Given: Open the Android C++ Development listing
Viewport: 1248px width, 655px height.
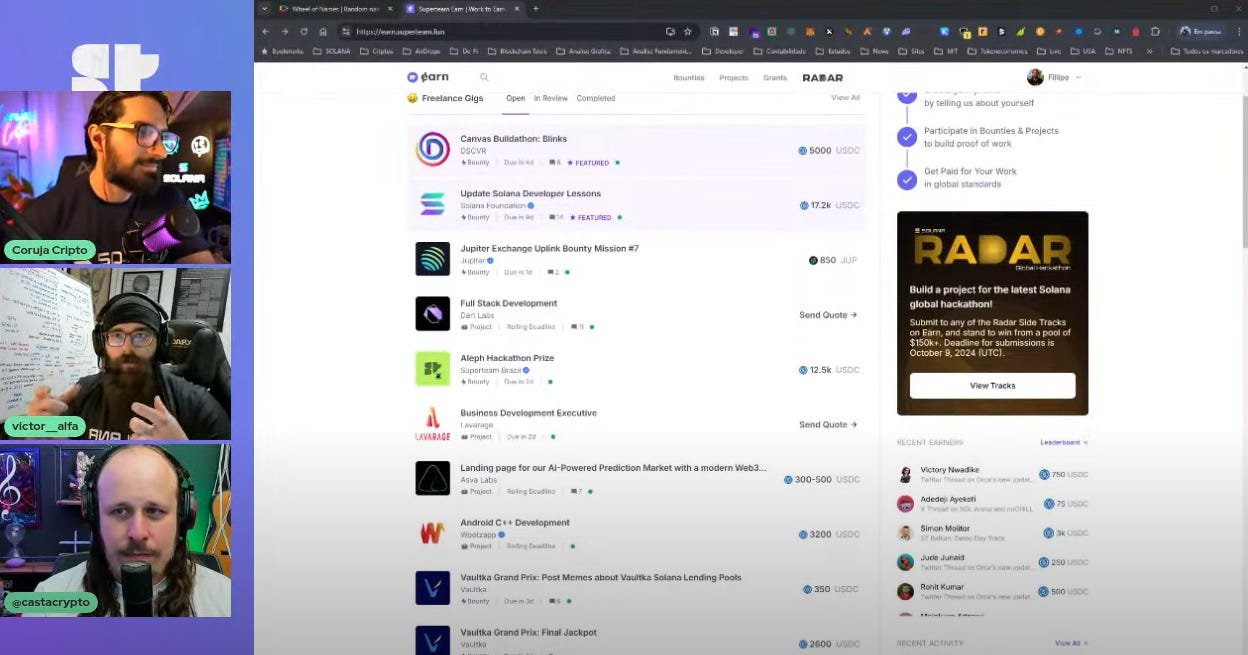Looking at the screenshot, I should point(515,522).
